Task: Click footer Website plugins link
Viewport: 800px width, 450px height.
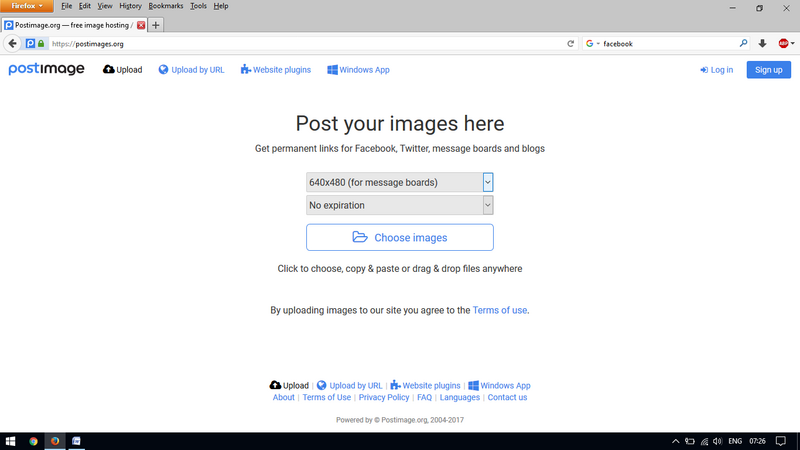Action: tap(425, 385)
